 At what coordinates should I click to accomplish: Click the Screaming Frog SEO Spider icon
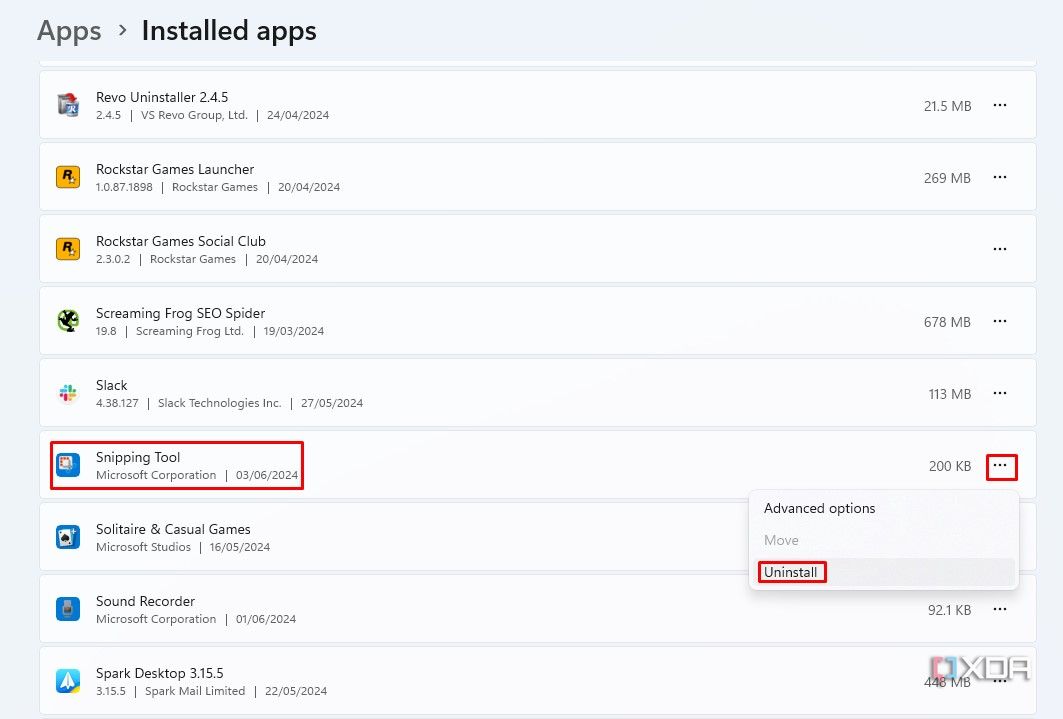click(x=68, y=321)
